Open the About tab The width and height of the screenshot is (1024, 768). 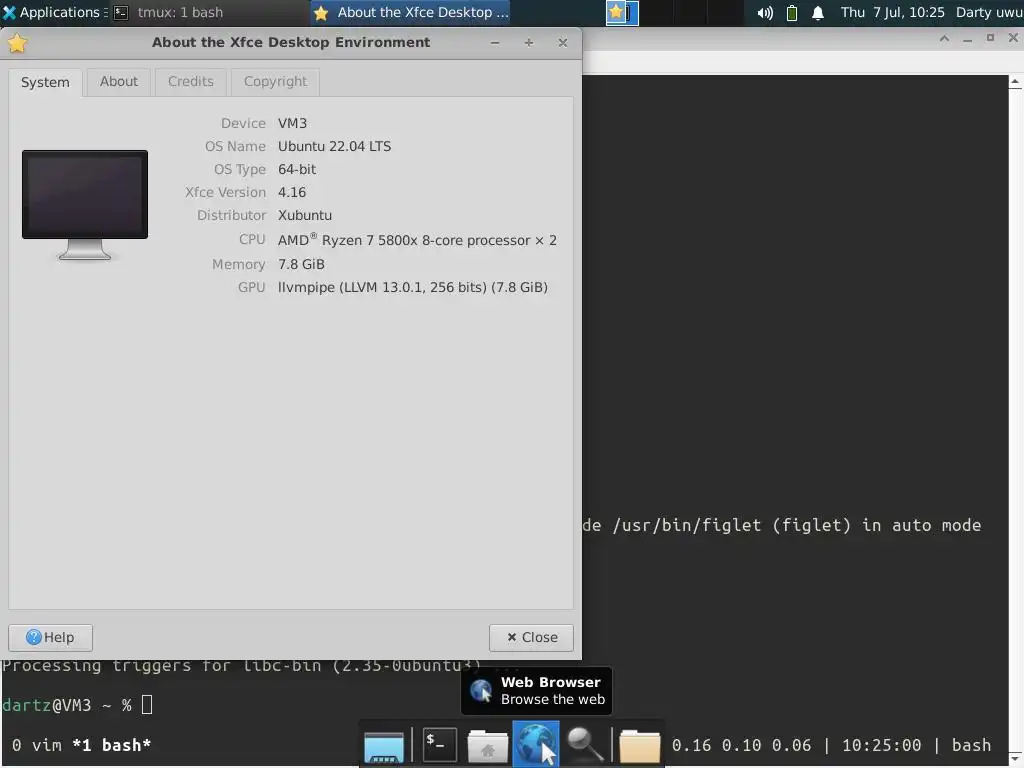pos(119,82)
